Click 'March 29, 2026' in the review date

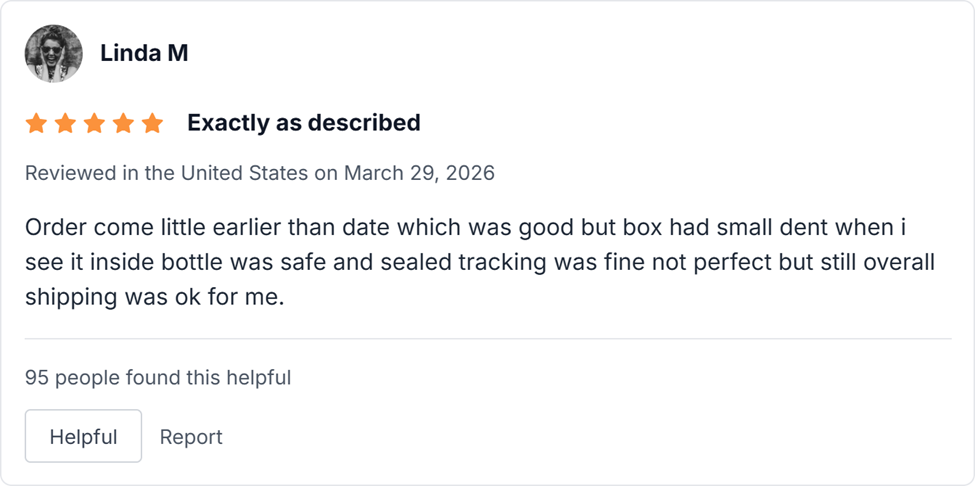tap(419, 173)
